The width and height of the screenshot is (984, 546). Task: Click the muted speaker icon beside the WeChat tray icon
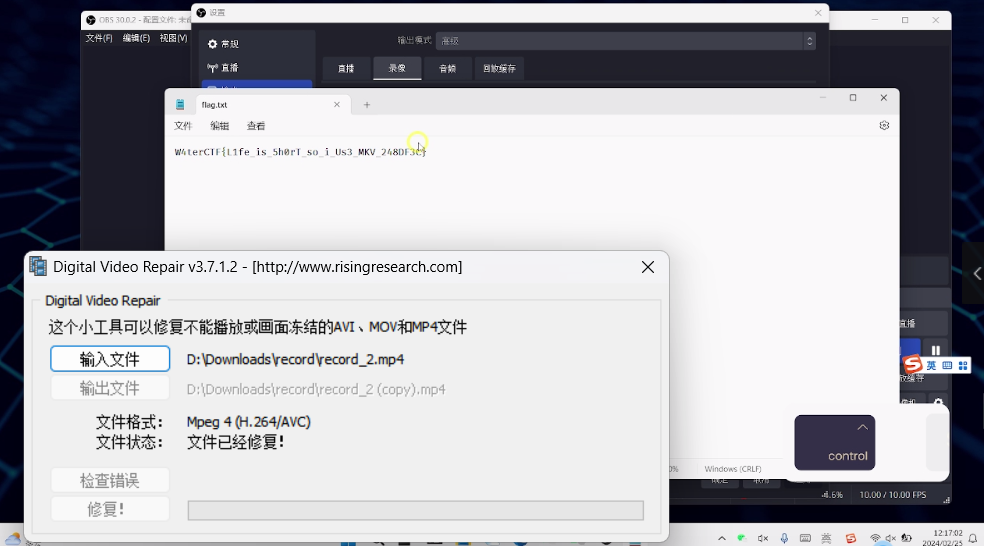pos(762,538)
